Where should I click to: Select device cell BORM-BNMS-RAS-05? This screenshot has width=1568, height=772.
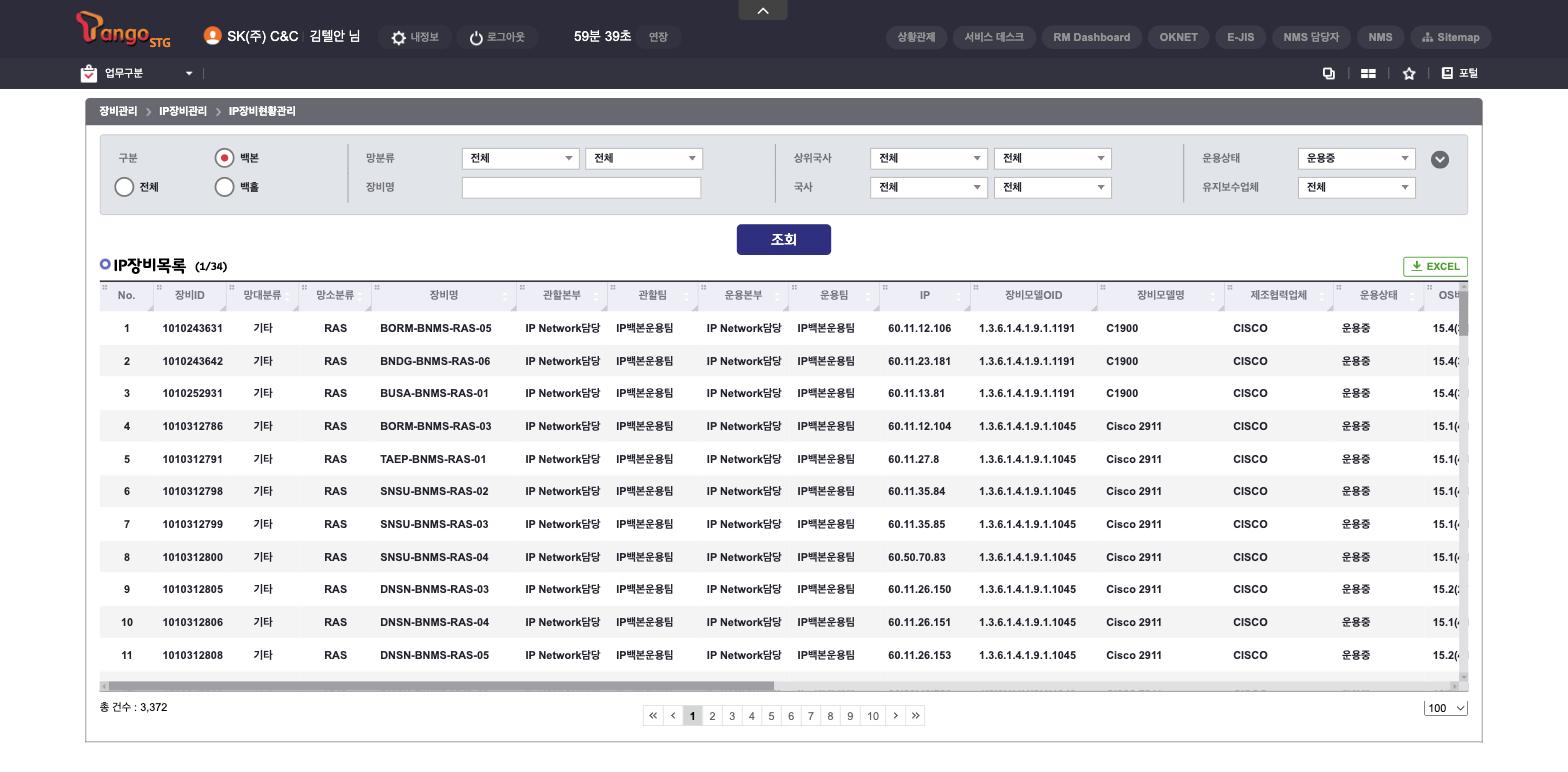[x=436, y=328]
